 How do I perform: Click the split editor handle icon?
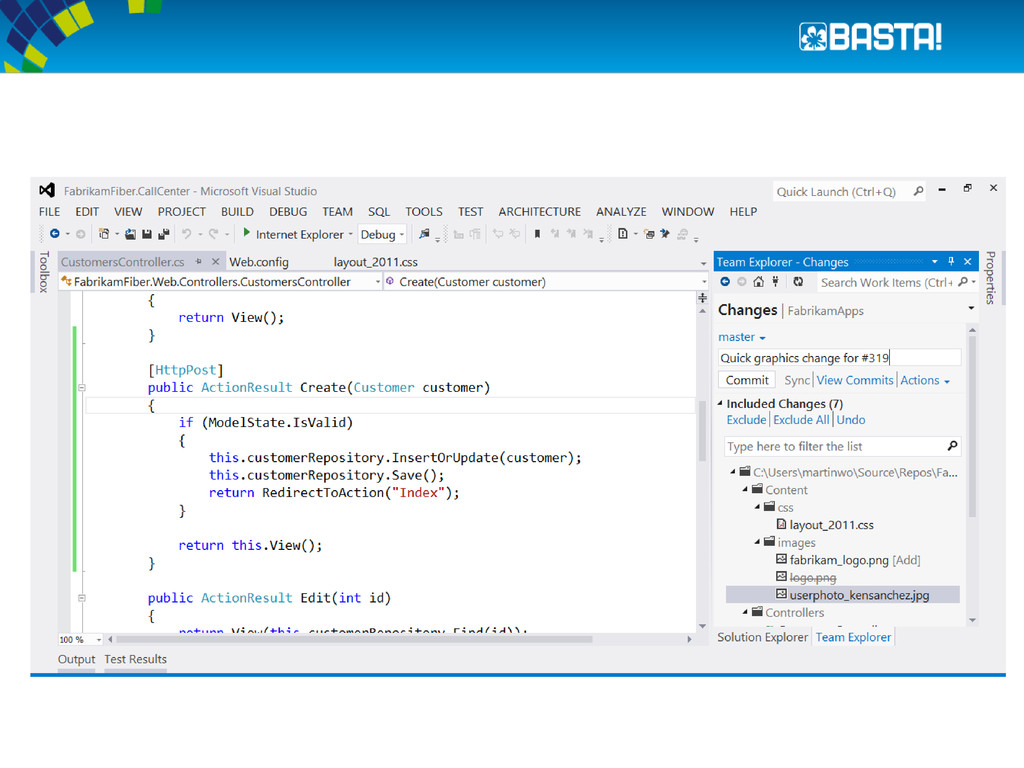click(x=703, y=298)
